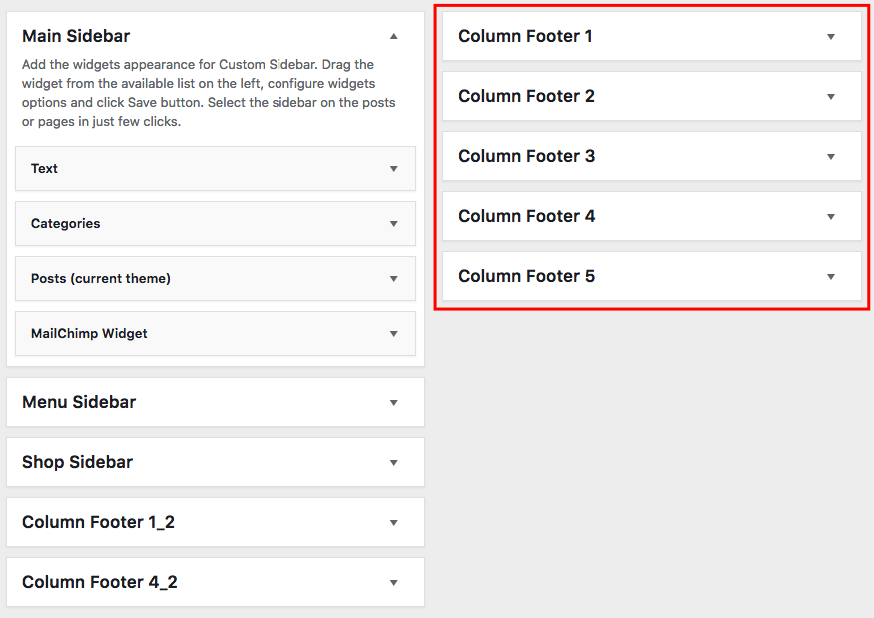Expand Column Footer 2 arrow
The height and width of the screenshot is (618, 874).
coord(831,97)
